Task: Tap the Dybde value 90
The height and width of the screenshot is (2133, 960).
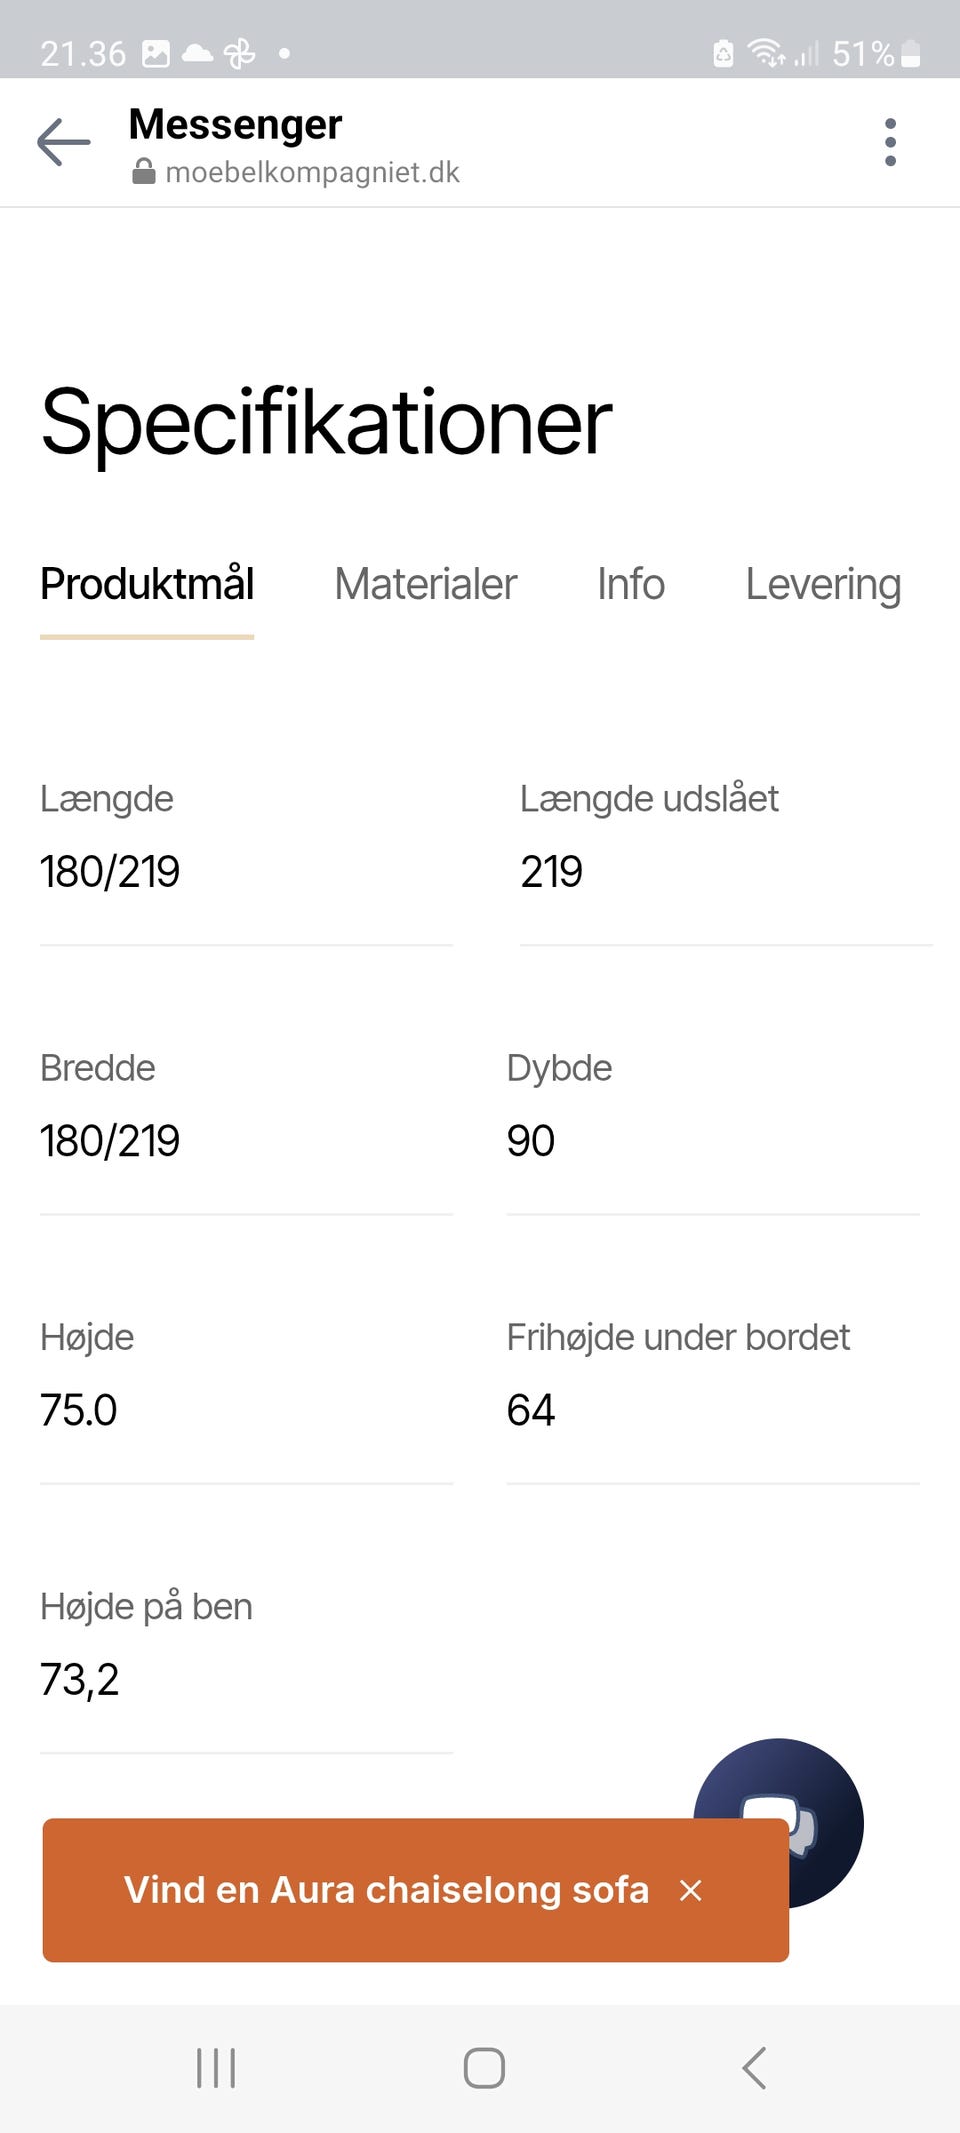Action: (531, 1140)
